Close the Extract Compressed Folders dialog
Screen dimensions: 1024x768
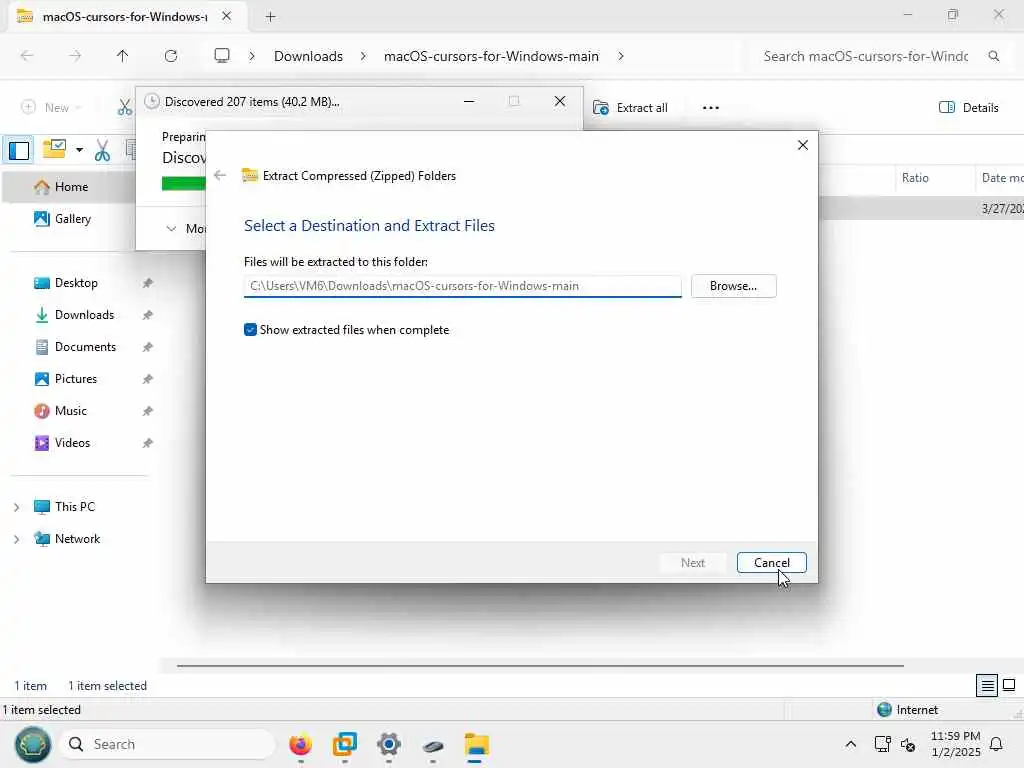pos(803,145)
